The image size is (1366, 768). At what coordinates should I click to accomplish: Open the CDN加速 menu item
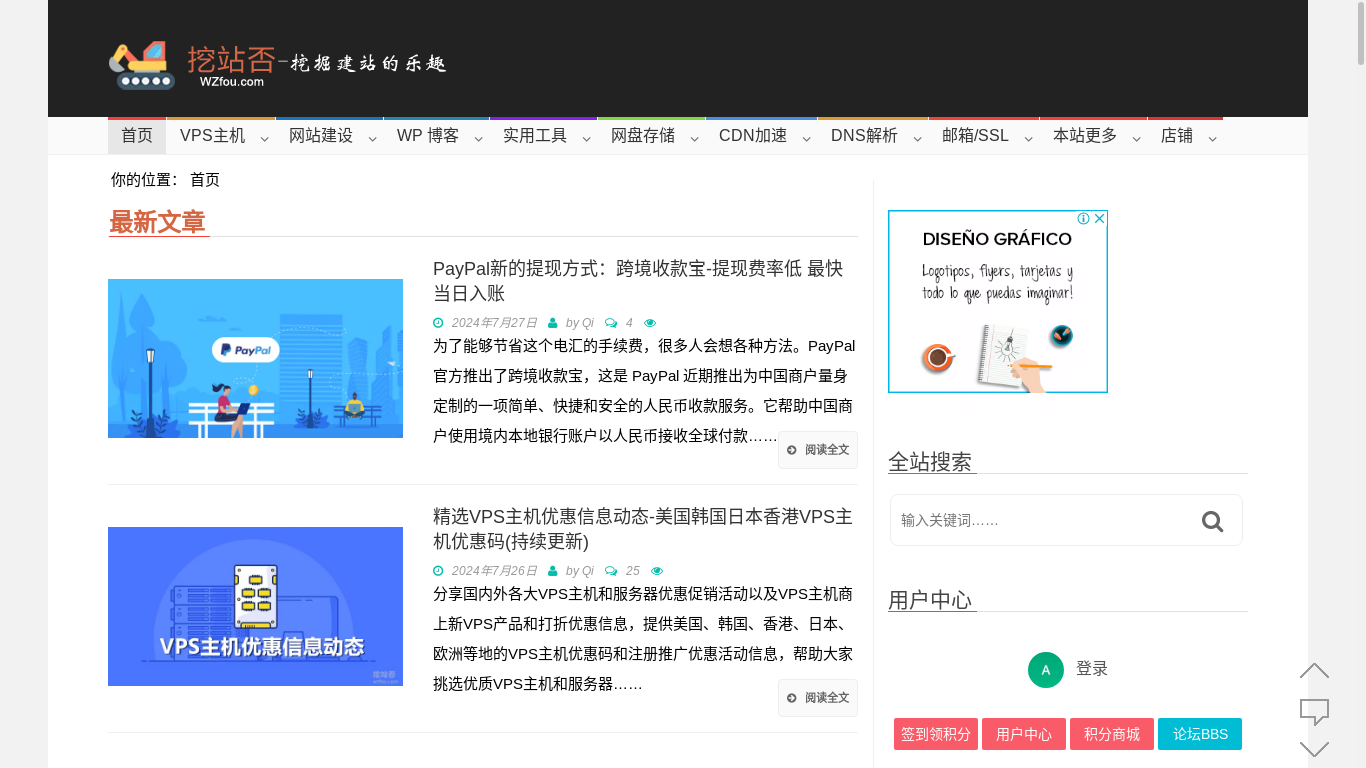(x=753, y=136)
